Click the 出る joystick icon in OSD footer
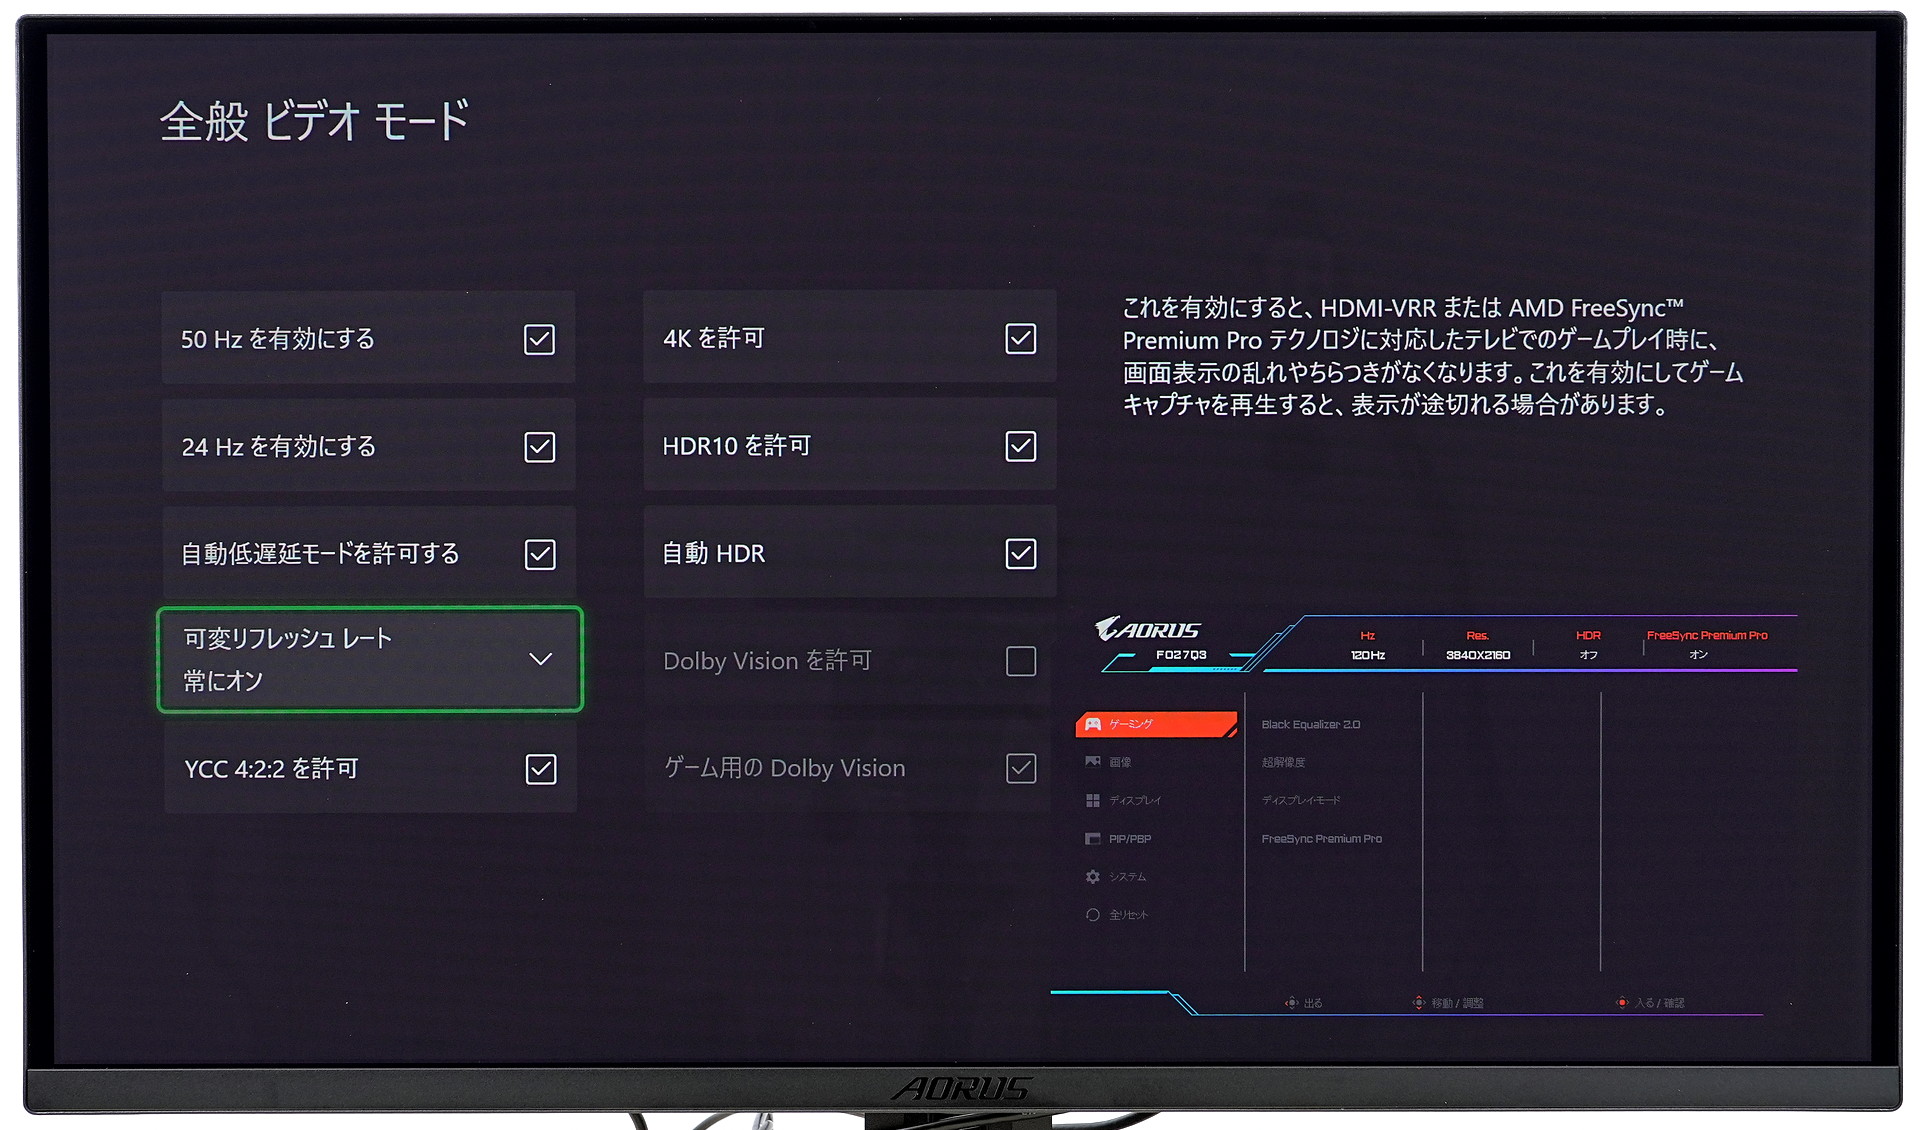Screen dimensions: 1920x1130 (1291, 1002)
